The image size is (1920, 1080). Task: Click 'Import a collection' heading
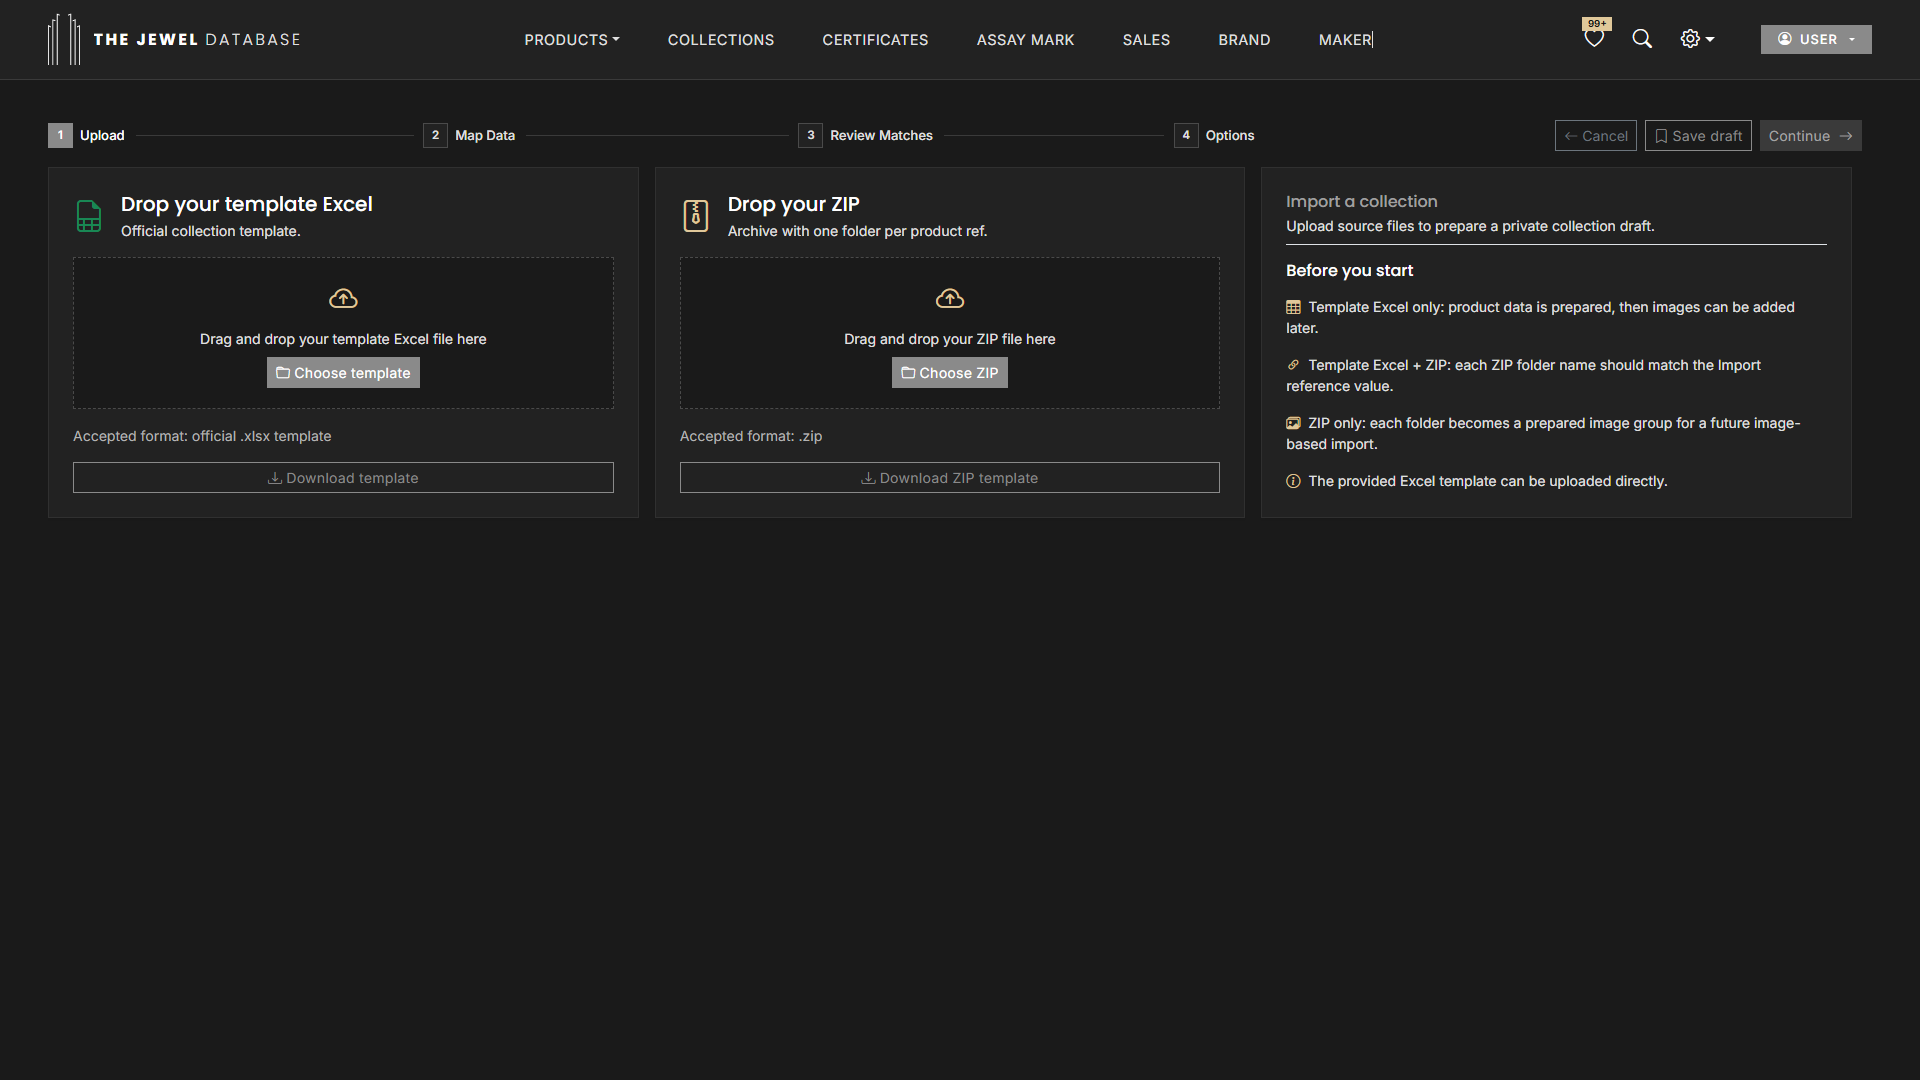[x=1361, y=201]
